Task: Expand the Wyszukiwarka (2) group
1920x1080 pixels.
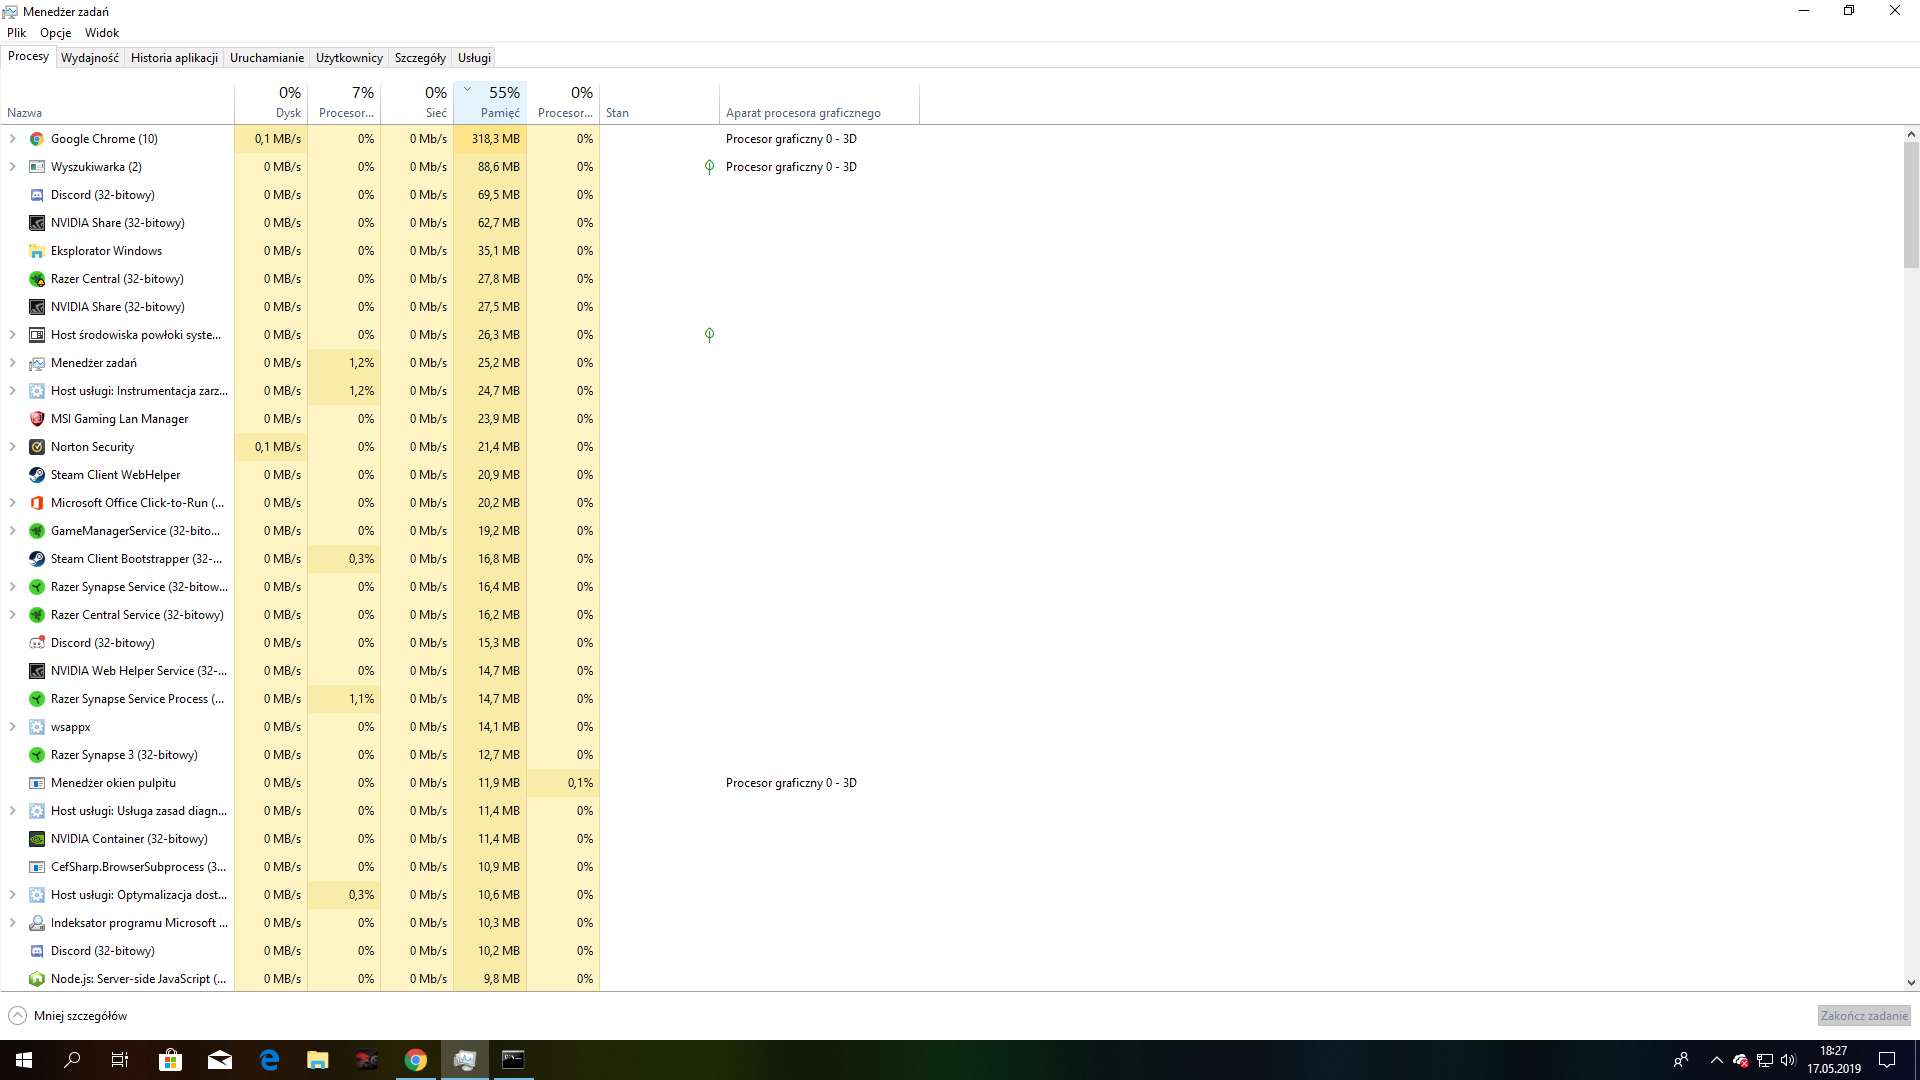Action: [x=12, y=167]
